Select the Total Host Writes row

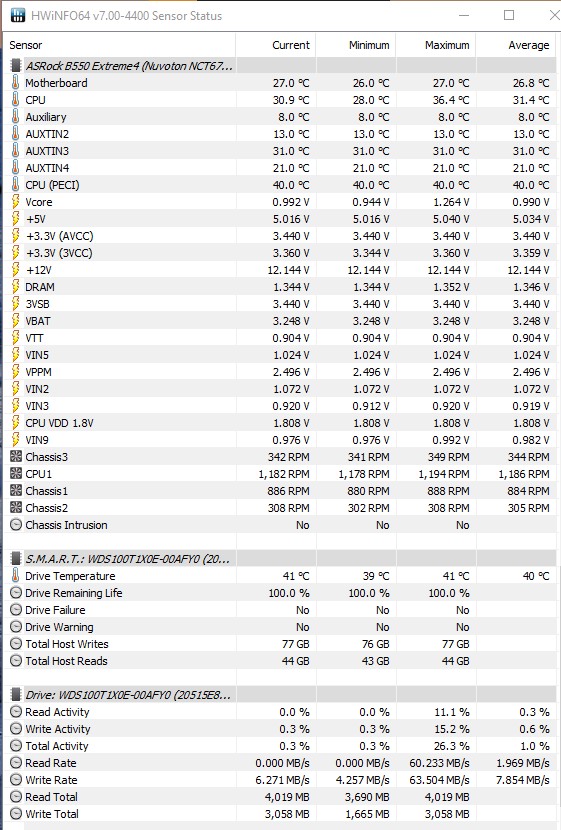(281, 644)
